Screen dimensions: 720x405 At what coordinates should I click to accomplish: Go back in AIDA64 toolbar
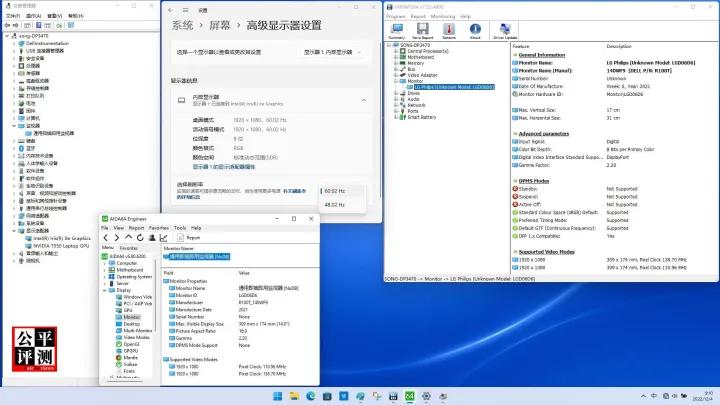click(x=106, y=237)
